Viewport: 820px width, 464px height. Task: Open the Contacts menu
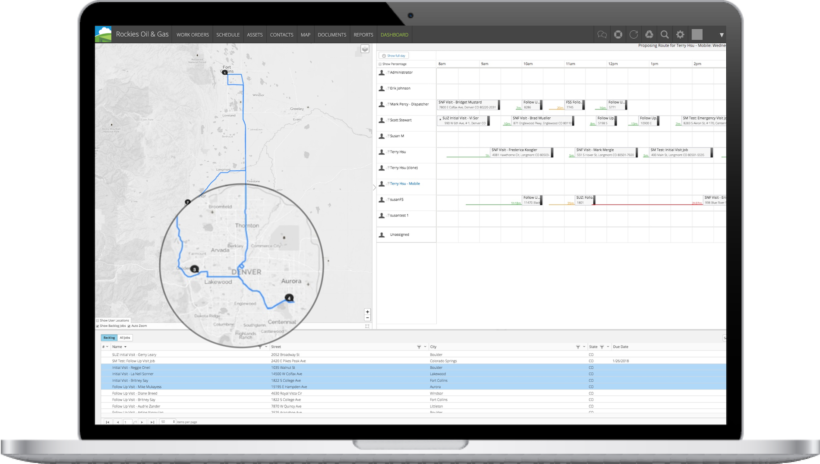pos(281,35)
